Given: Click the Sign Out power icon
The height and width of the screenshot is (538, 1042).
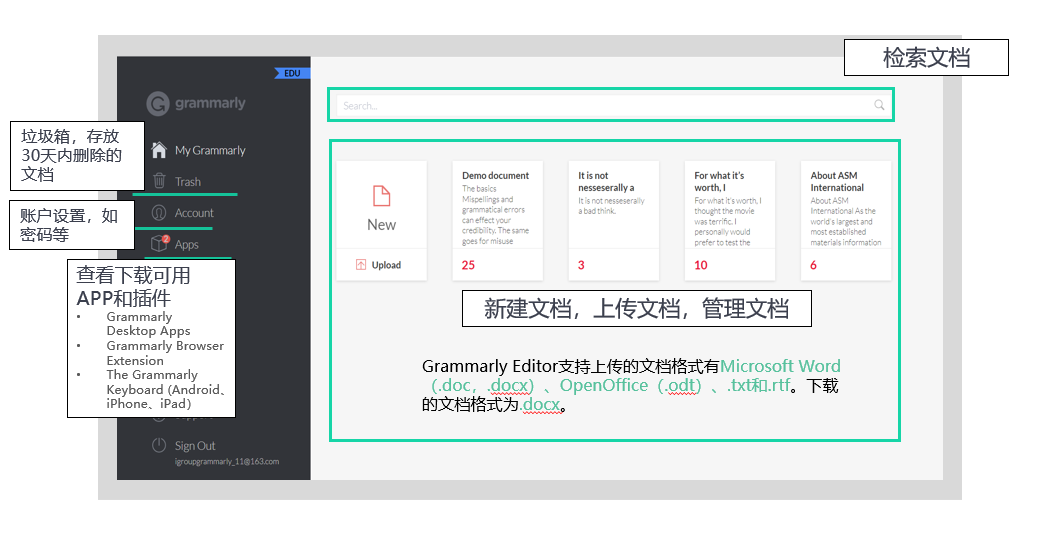Looking at the screenshot, I should click(159, 445).
